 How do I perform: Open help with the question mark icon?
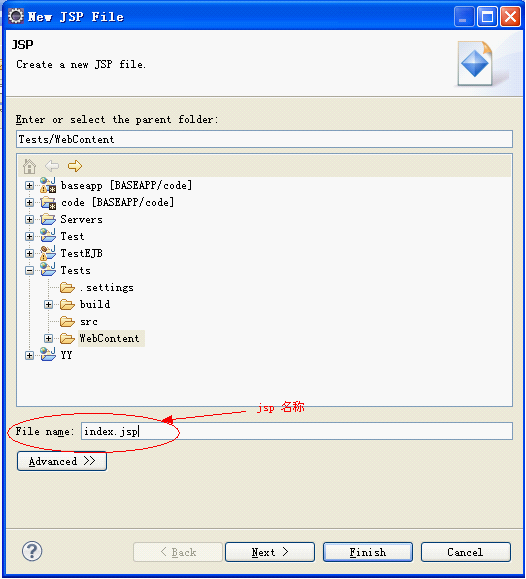(32, 551)
